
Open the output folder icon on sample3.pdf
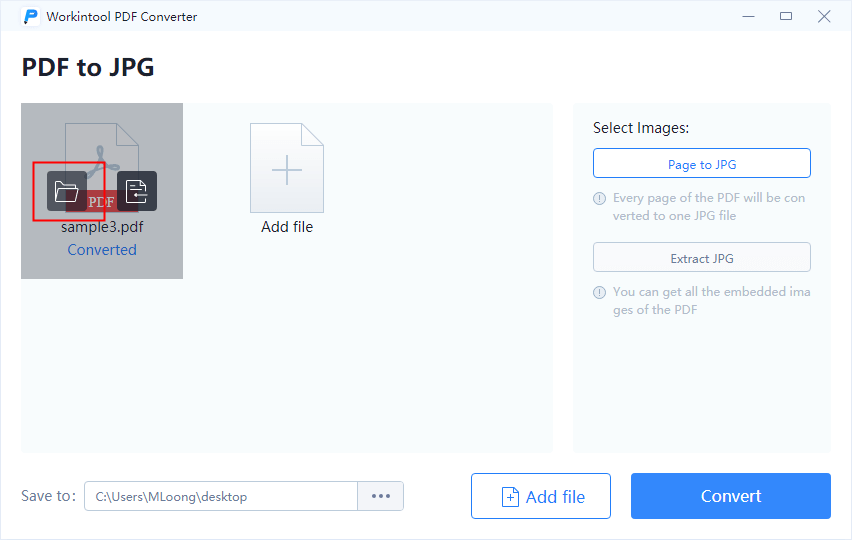pyautogui.click(x=67, y=191)
